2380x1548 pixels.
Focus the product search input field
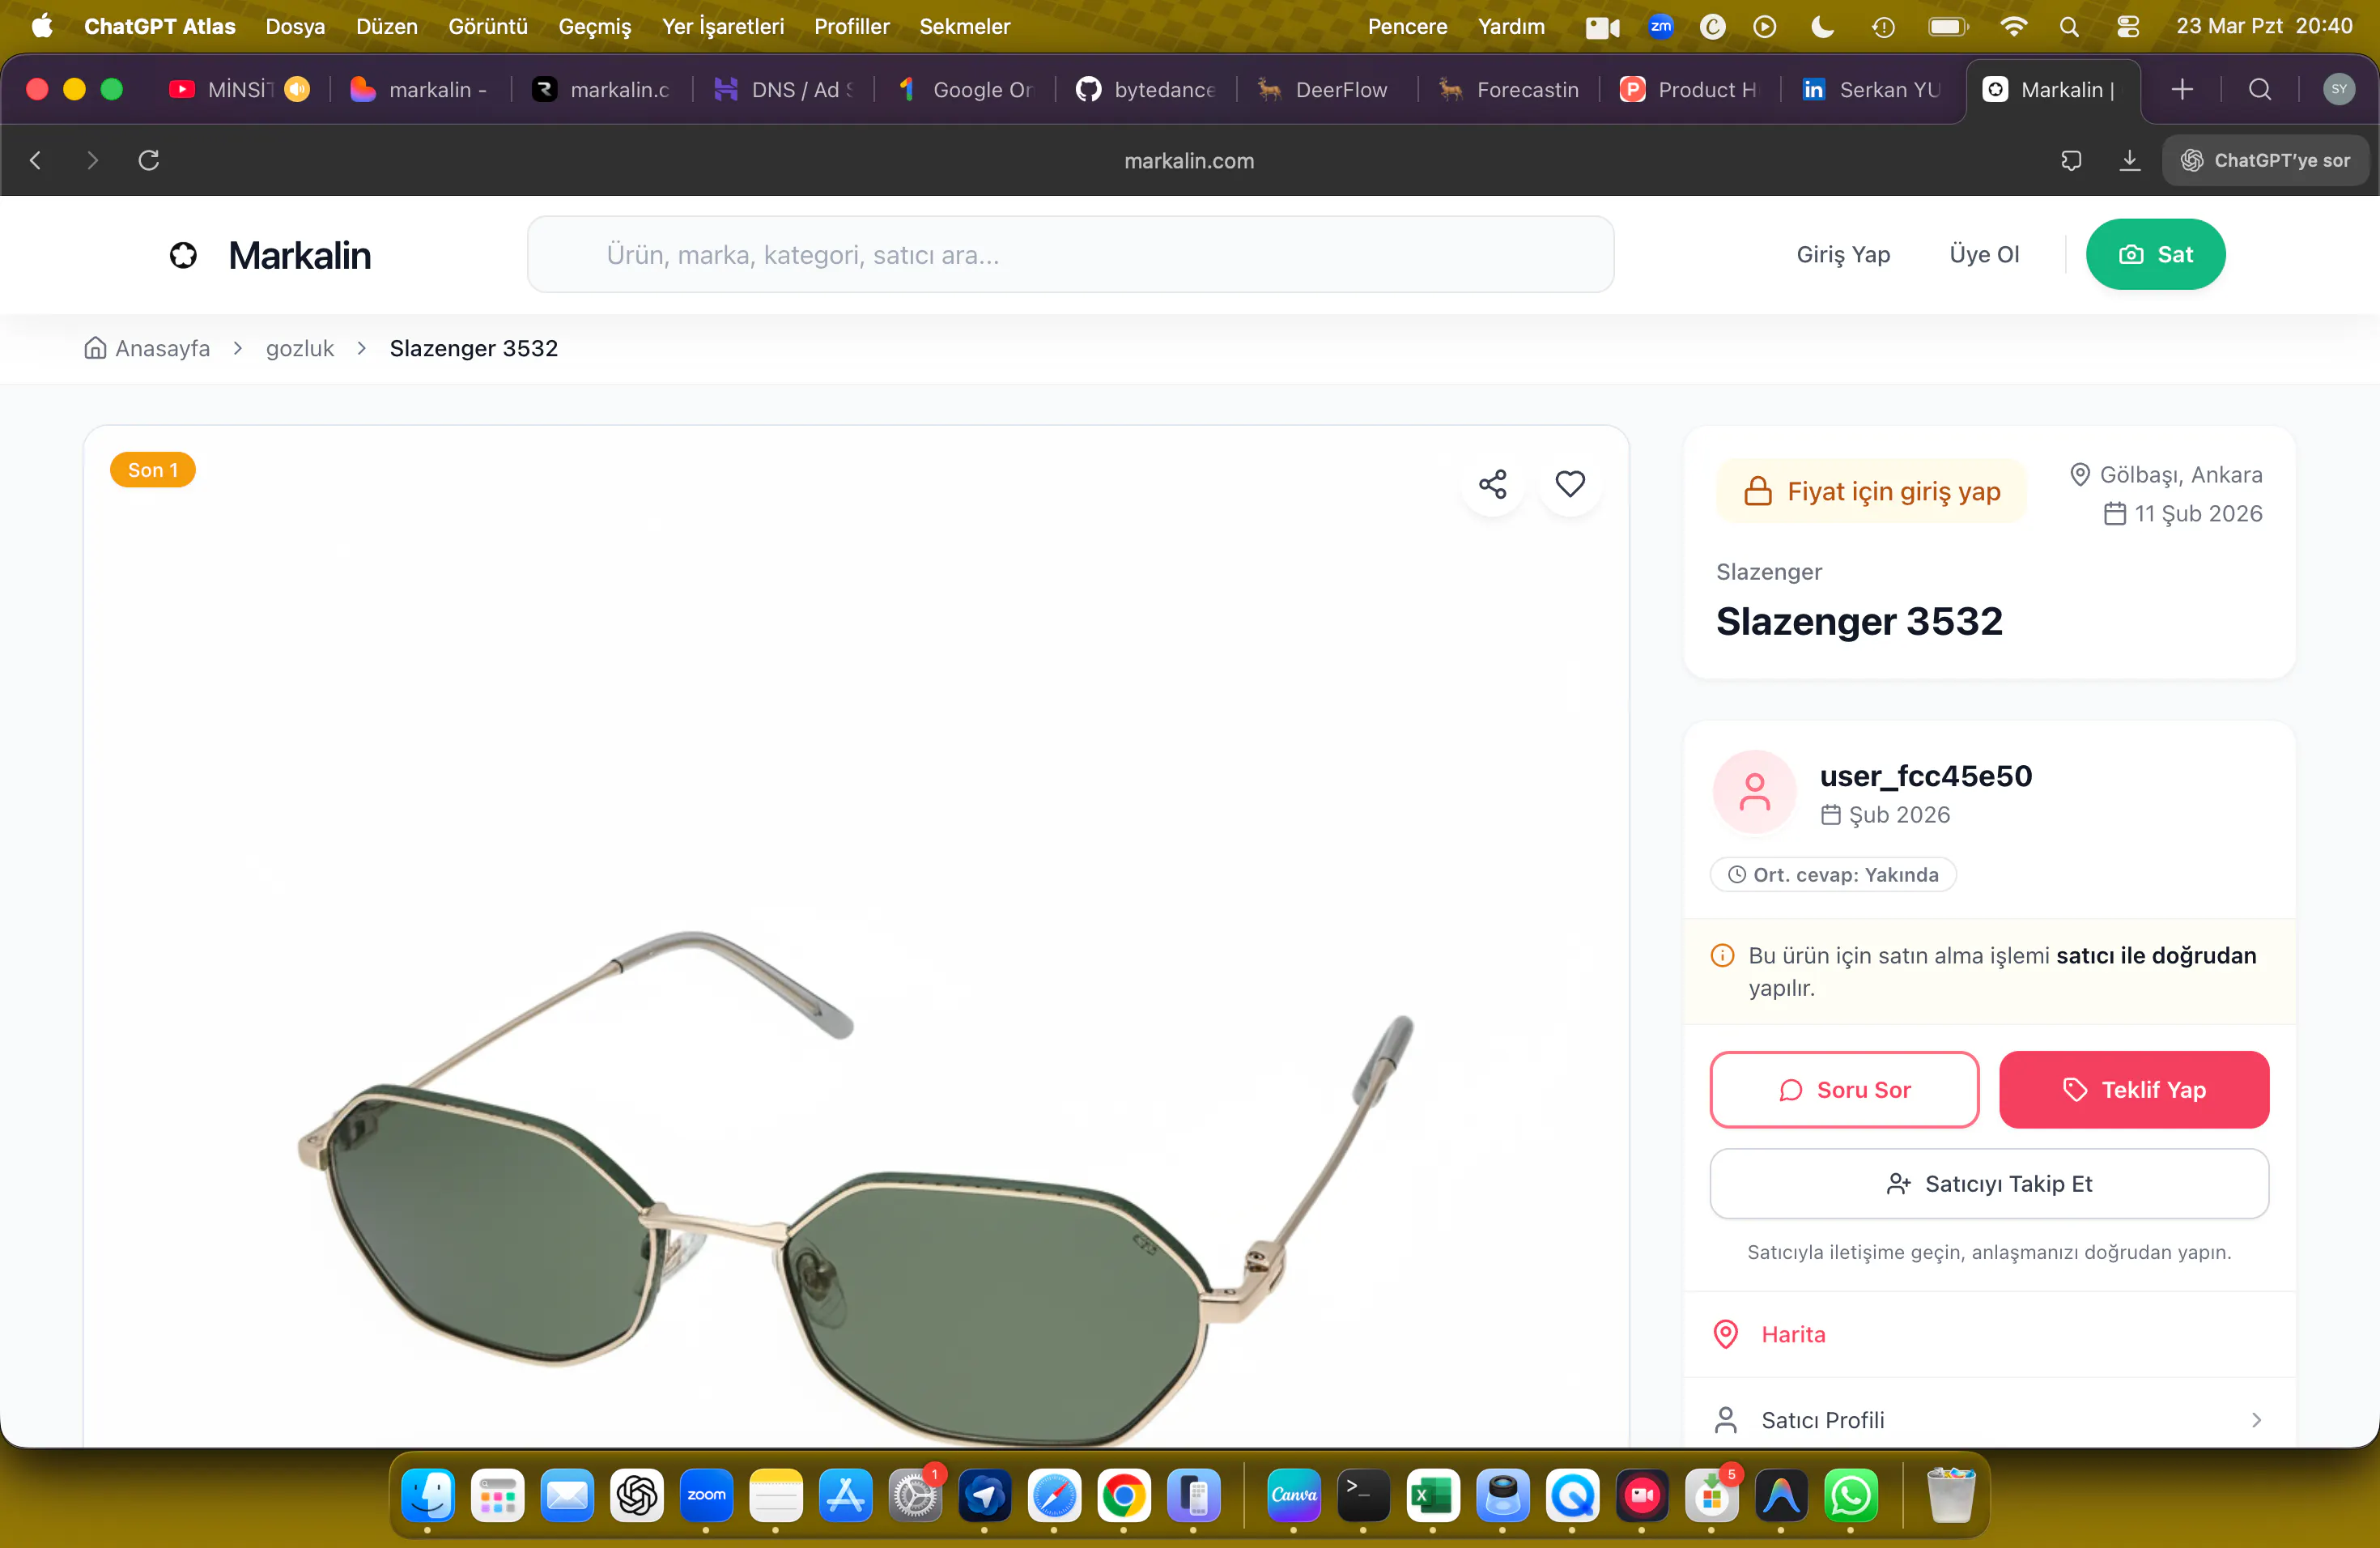click(x=1070, y=255)
